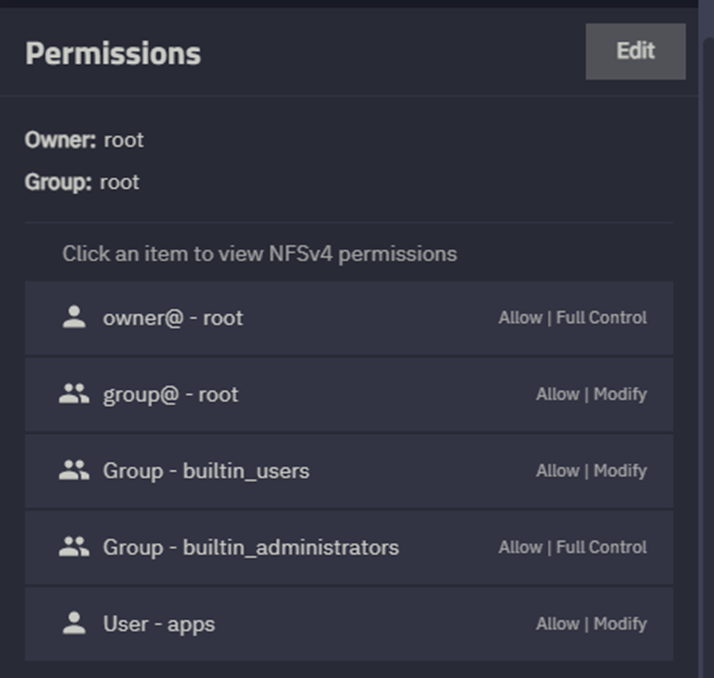The height and width of the screenshot is (678, 714).
Task: Expand the group@ - root ACL entry
Action: click(x=349, y=394)
